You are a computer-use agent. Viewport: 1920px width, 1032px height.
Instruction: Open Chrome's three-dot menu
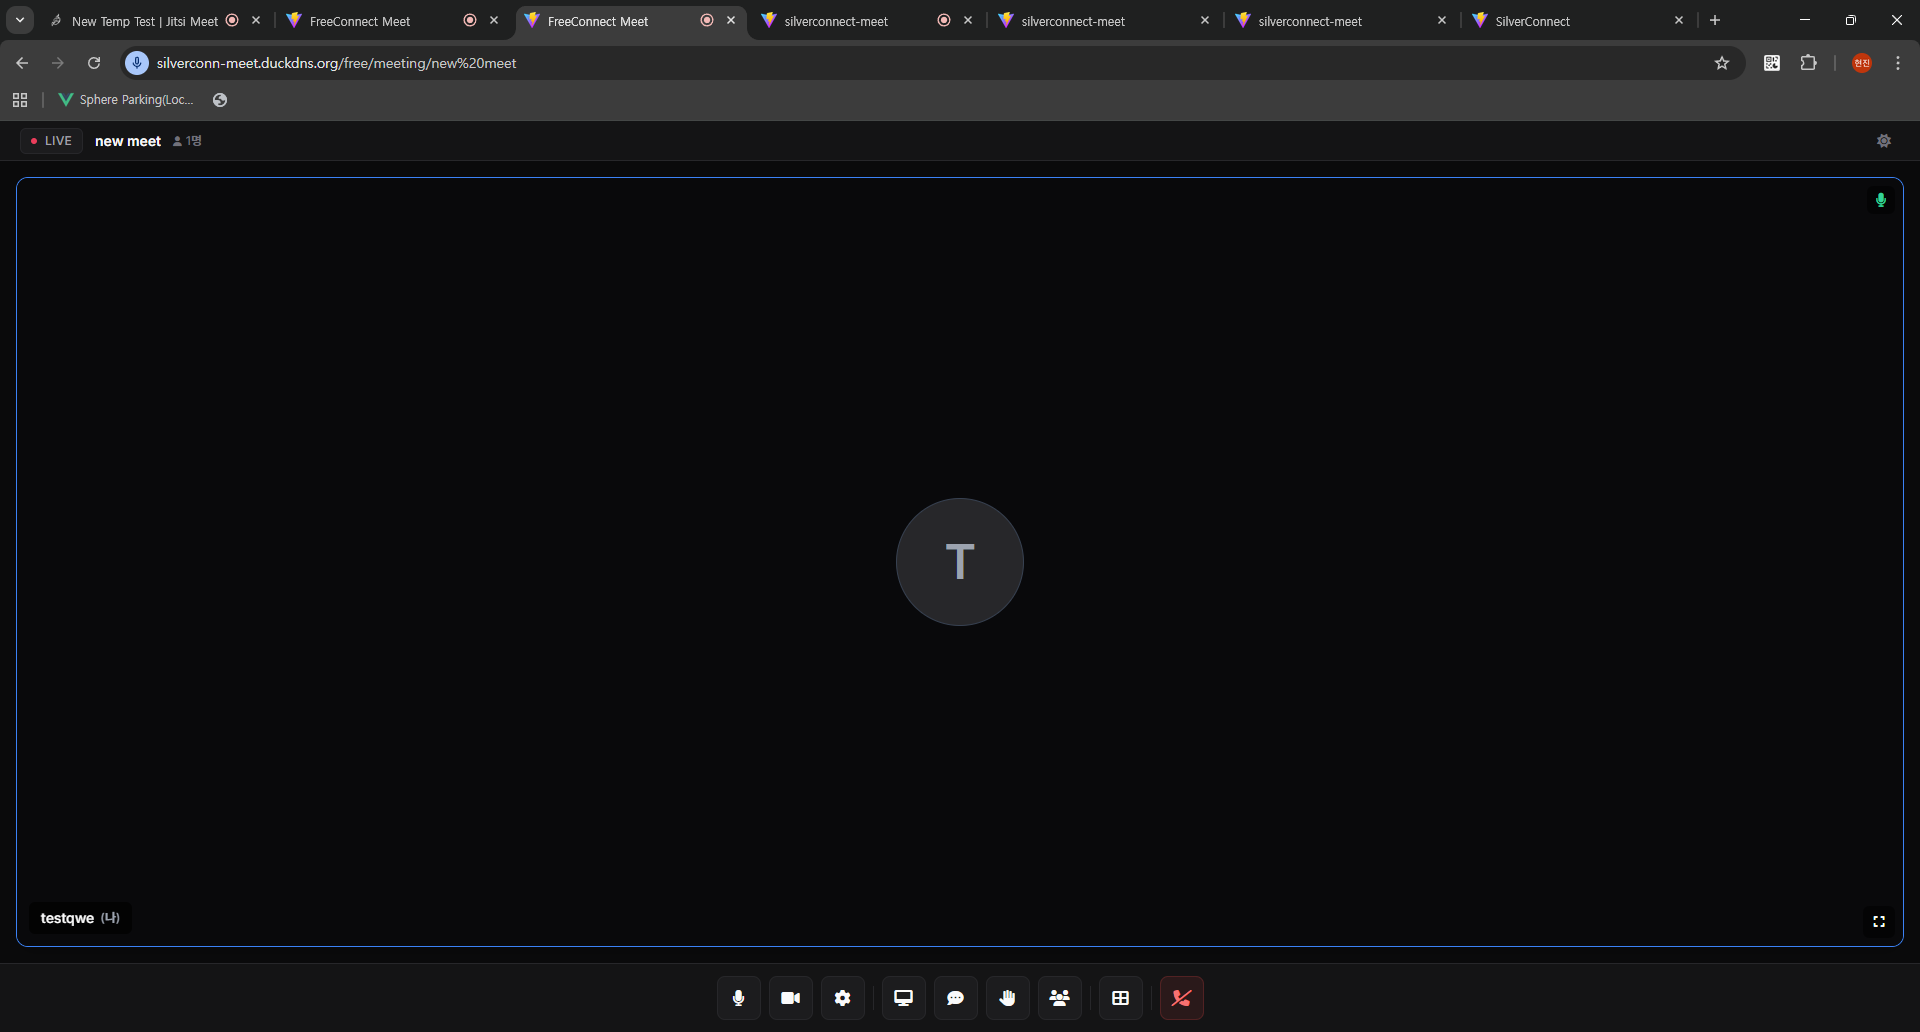point(1897,63)
